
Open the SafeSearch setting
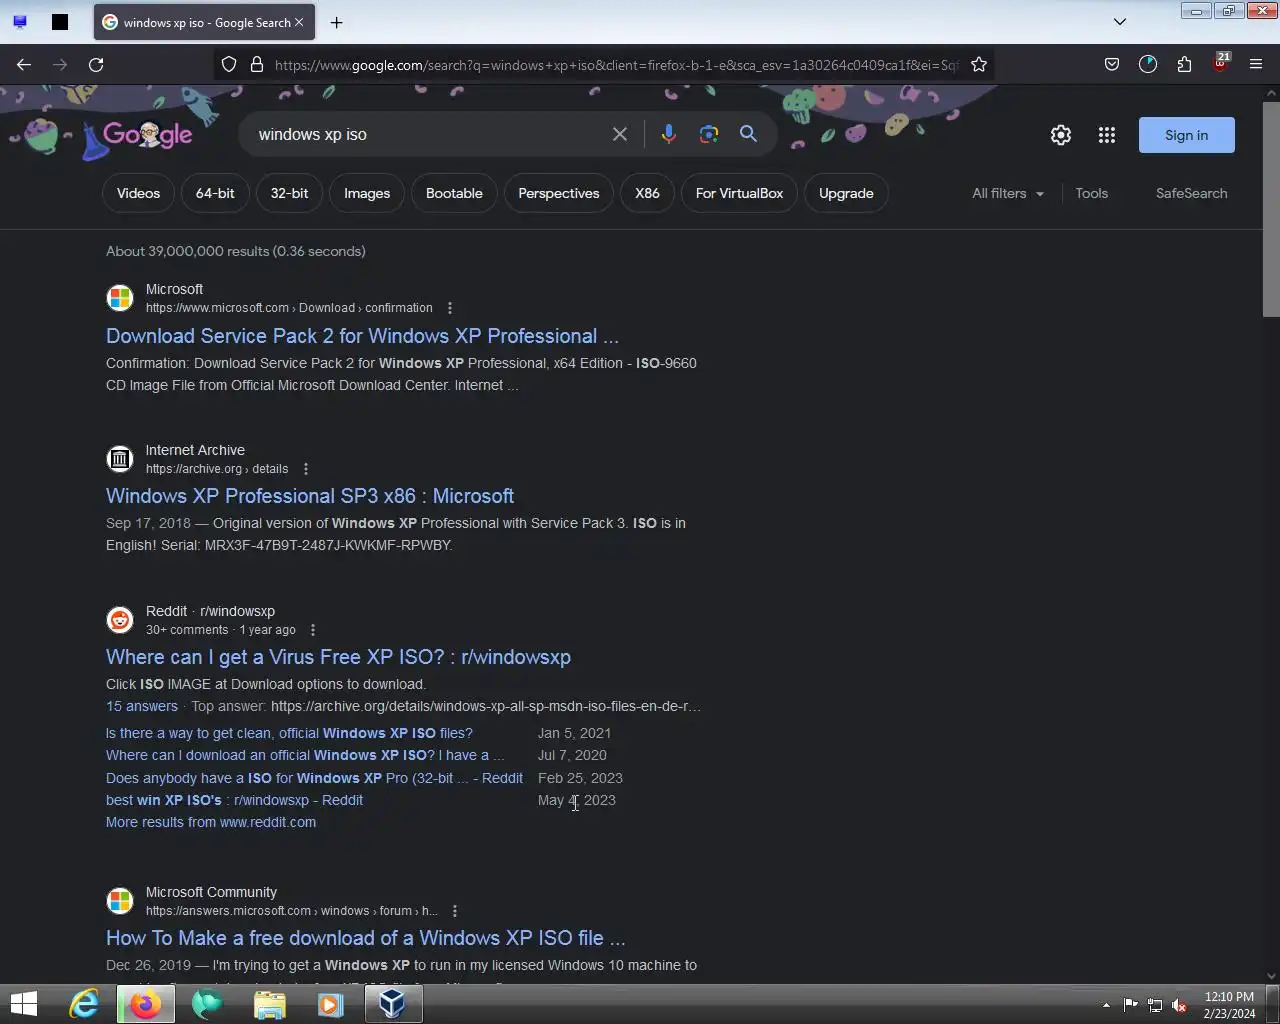tap(1191, 193)
